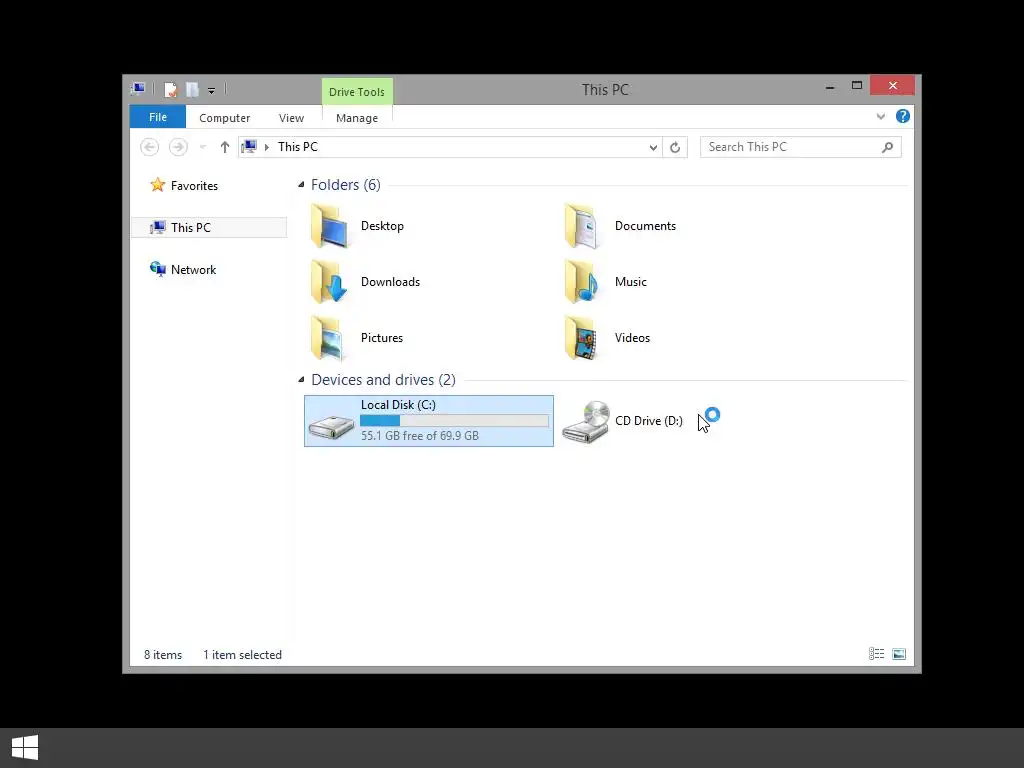1024x768 pixels.
Task: Click the Music folder label
Action: coord(630,282)
